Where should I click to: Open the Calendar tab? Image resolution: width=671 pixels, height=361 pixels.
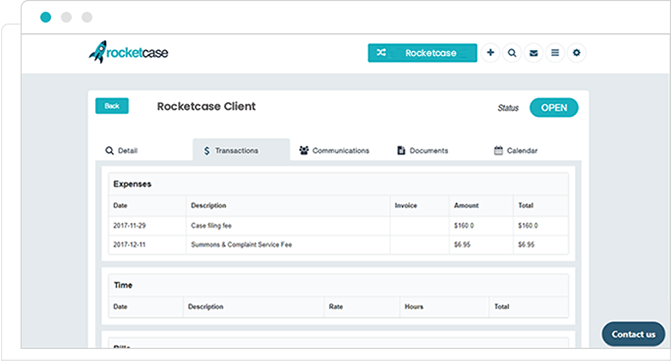(x=516, y=151)
